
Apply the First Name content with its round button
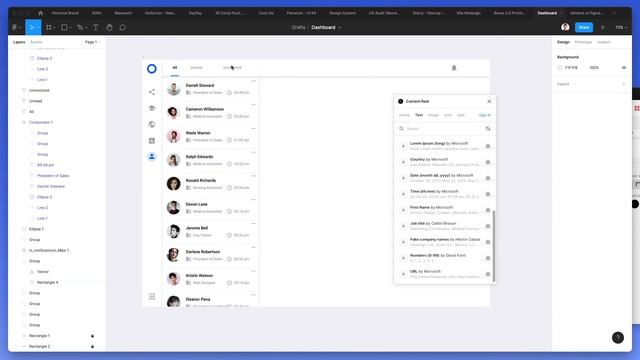pos(403,210)
